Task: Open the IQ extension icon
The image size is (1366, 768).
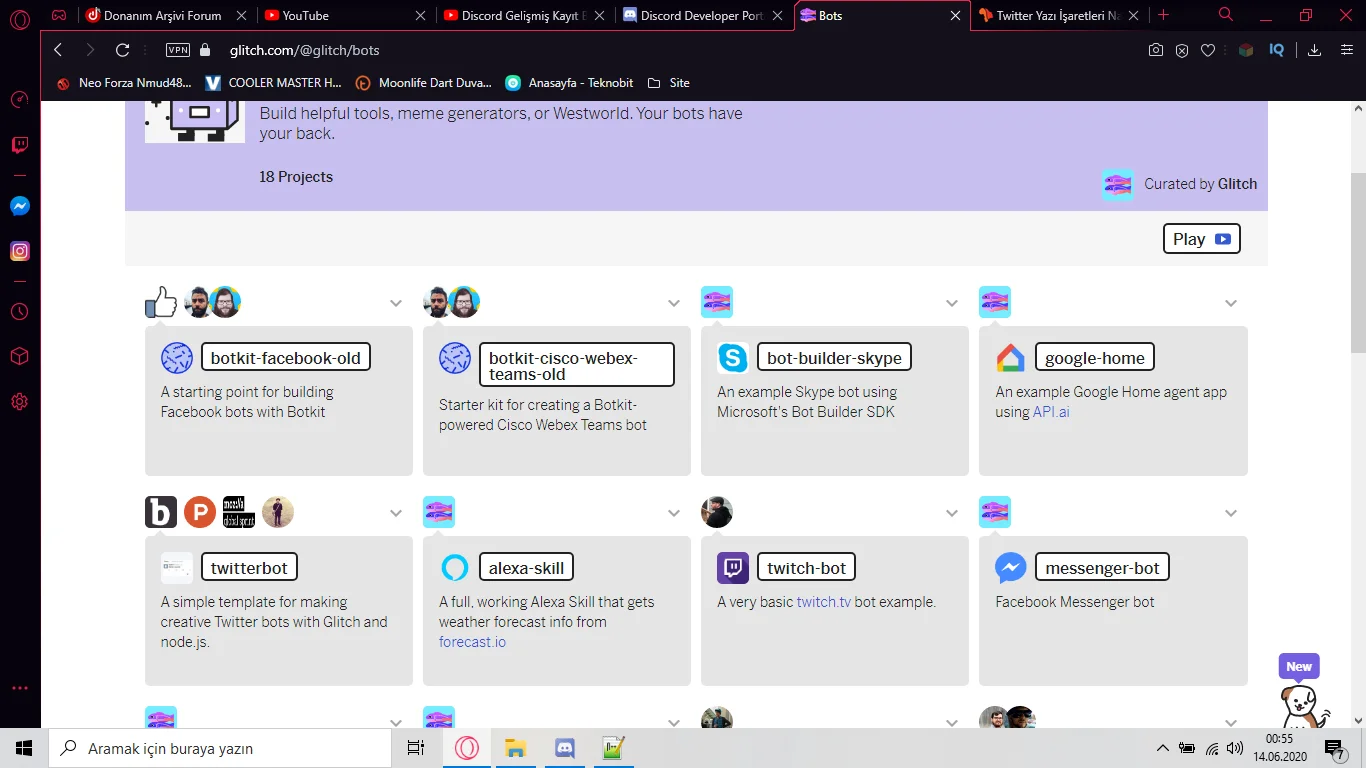Action: (x=1276, y=50)
